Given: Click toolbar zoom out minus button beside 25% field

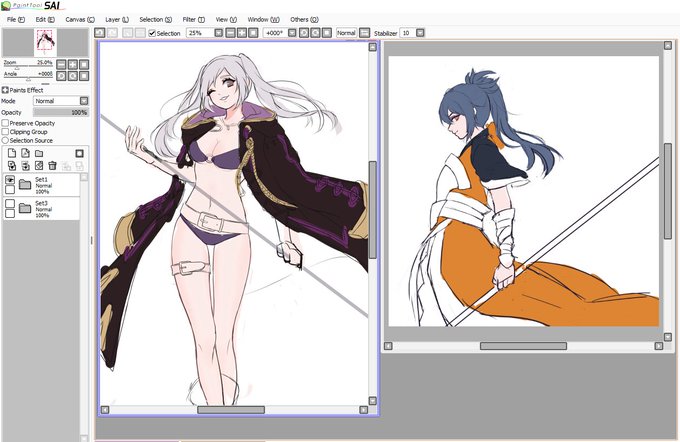Looking at the screenshot, I should point(230,33).
